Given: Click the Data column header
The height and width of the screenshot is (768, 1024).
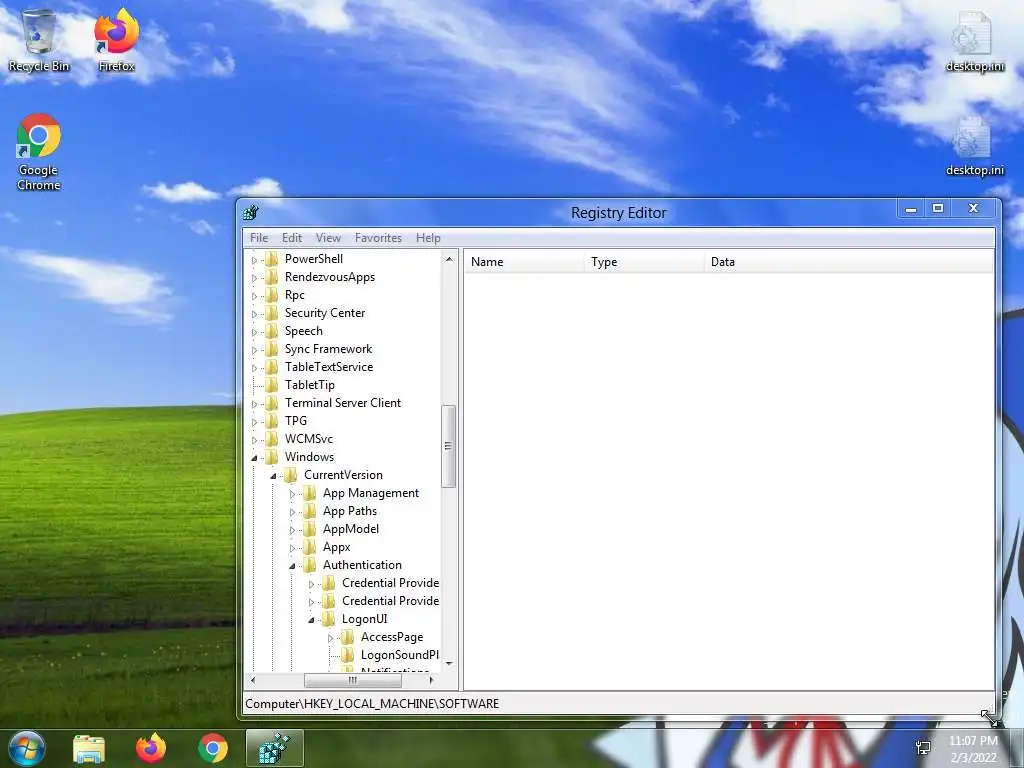Looking at the screenshot, I should click(x=848, y=262).
